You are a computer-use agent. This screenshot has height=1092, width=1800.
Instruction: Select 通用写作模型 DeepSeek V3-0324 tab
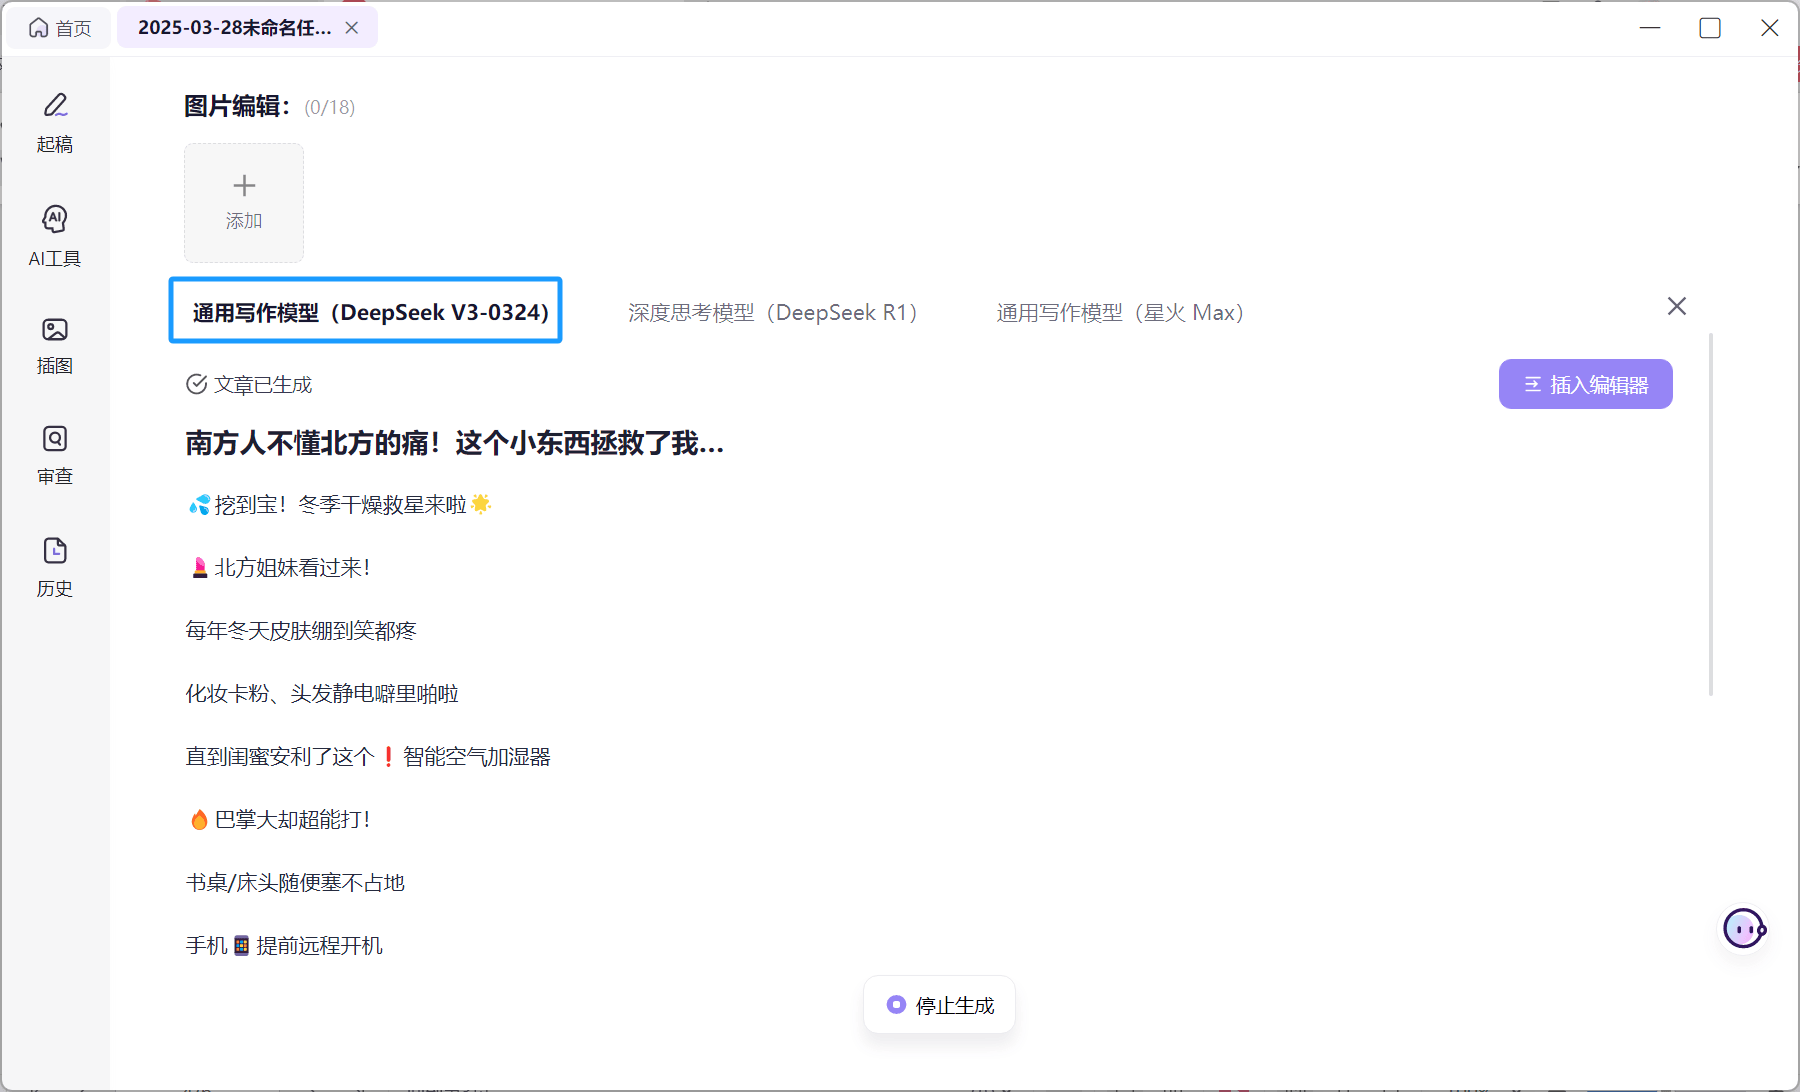[366, 312]
